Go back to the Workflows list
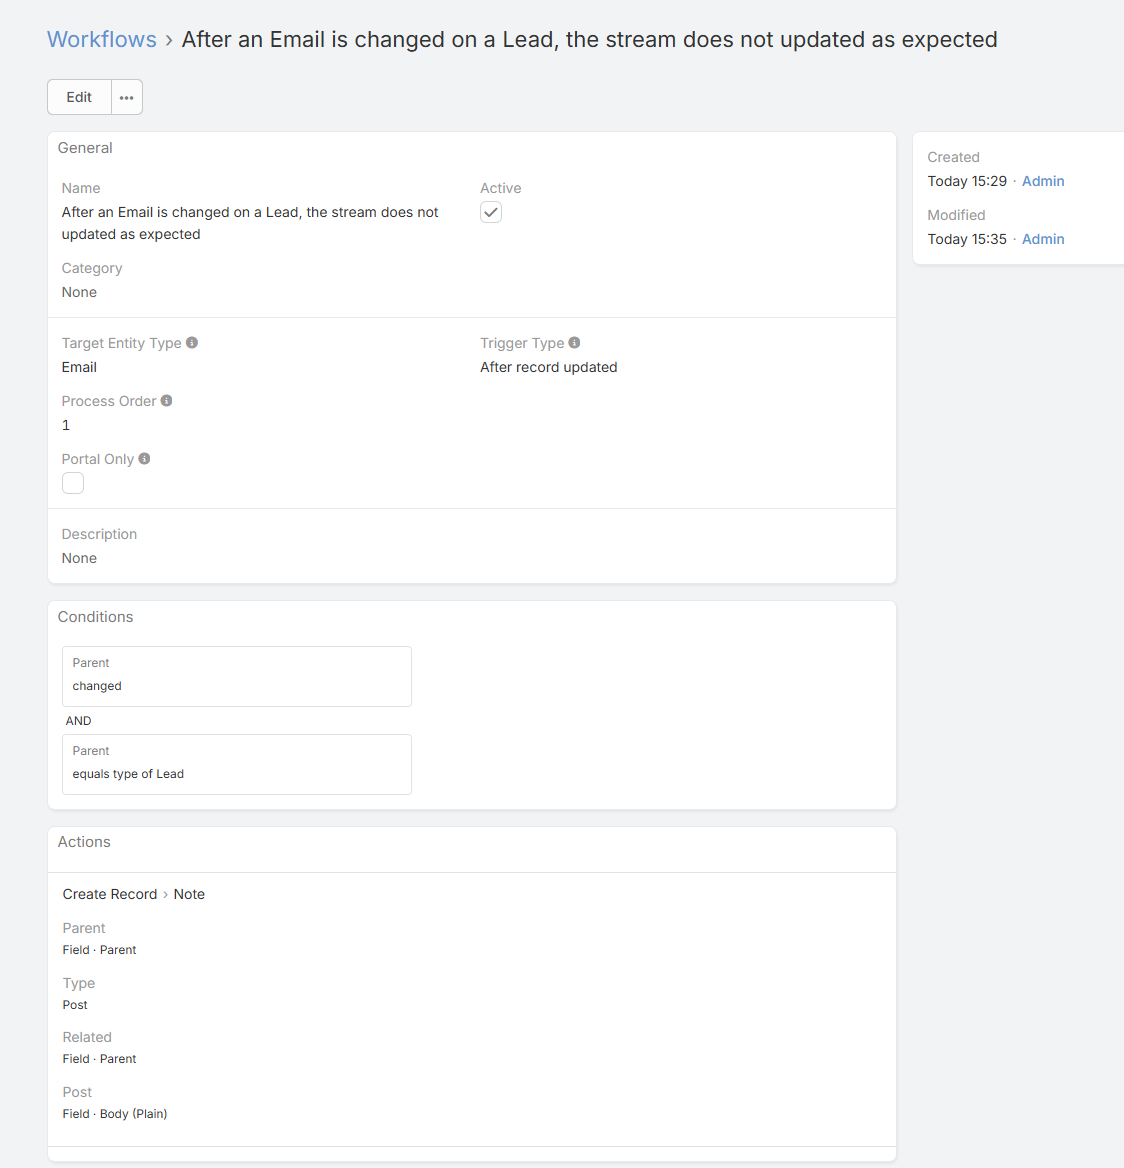This screenshot has width=1124, height=1168. [102, 40]
